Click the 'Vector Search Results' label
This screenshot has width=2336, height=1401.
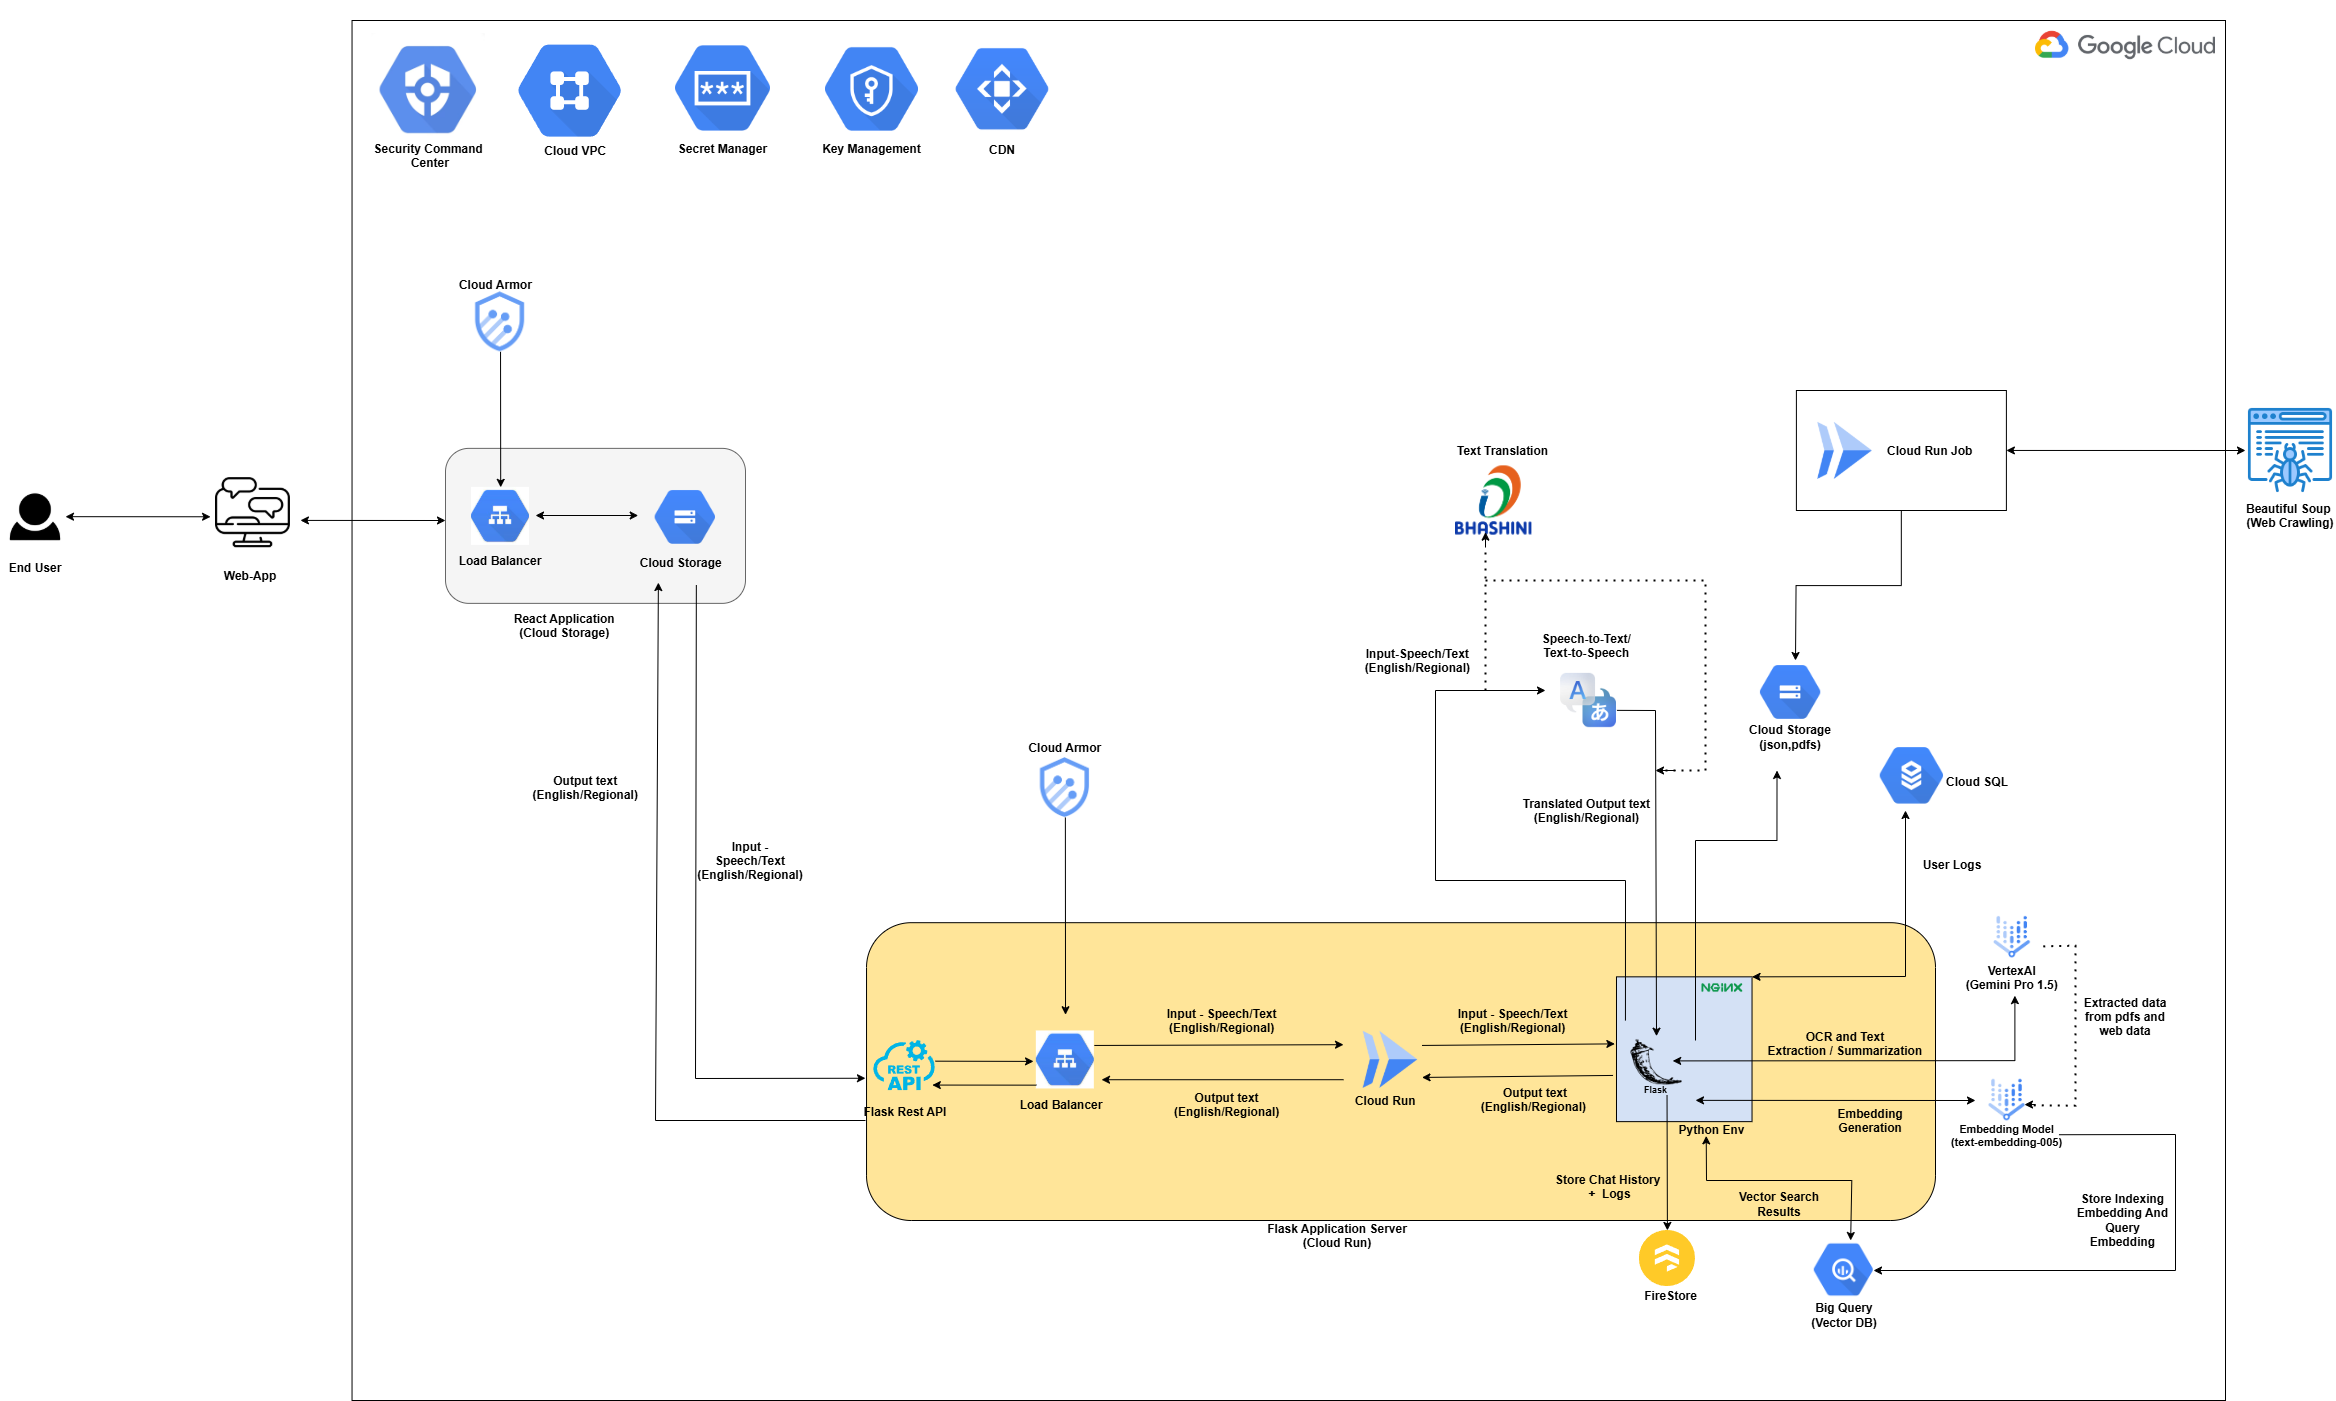[x=1778, y=1204]
